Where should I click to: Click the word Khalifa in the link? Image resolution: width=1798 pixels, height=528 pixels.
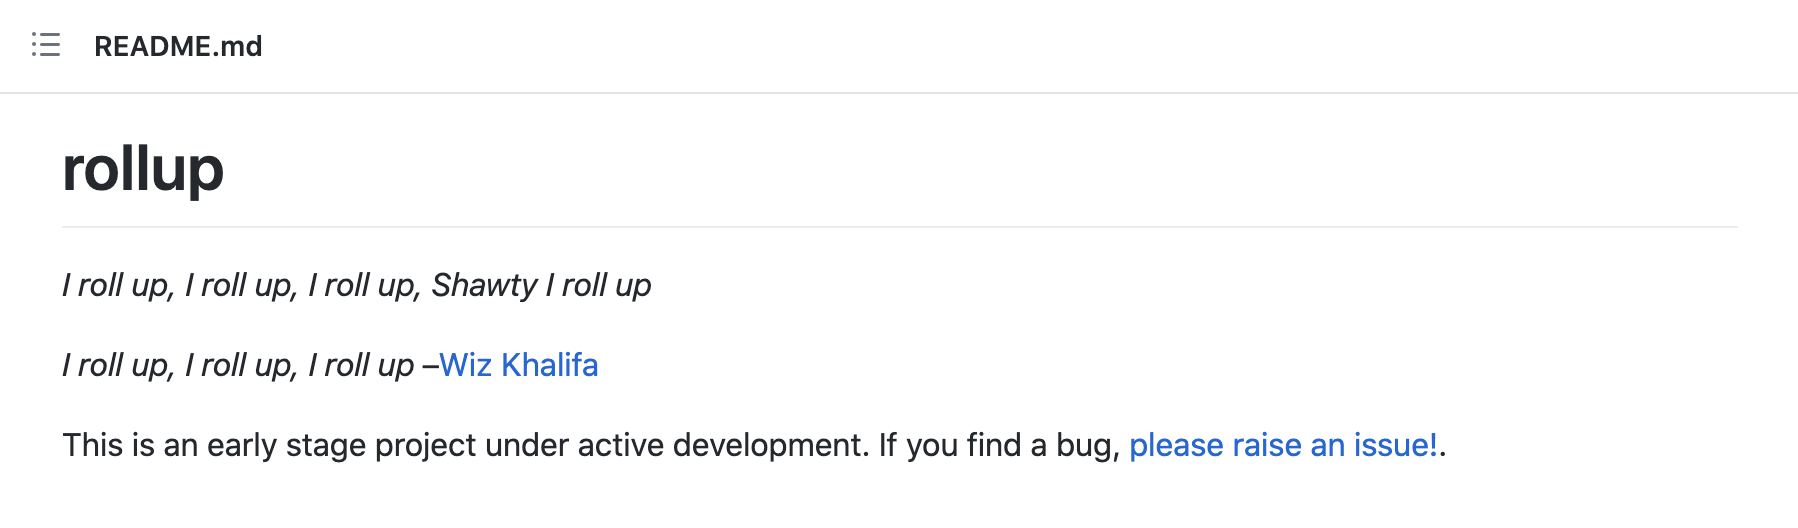coord(549,365)
